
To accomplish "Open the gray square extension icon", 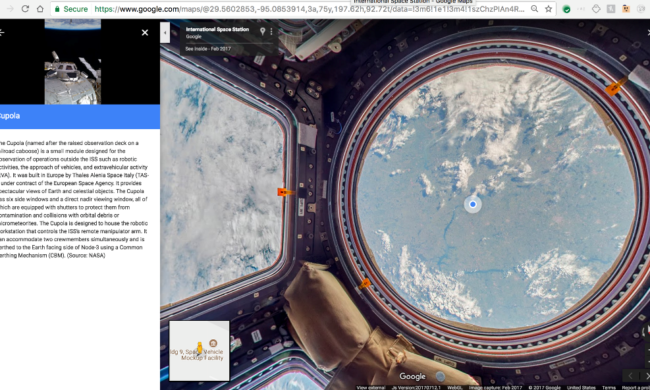I will [x=611, y=9].
